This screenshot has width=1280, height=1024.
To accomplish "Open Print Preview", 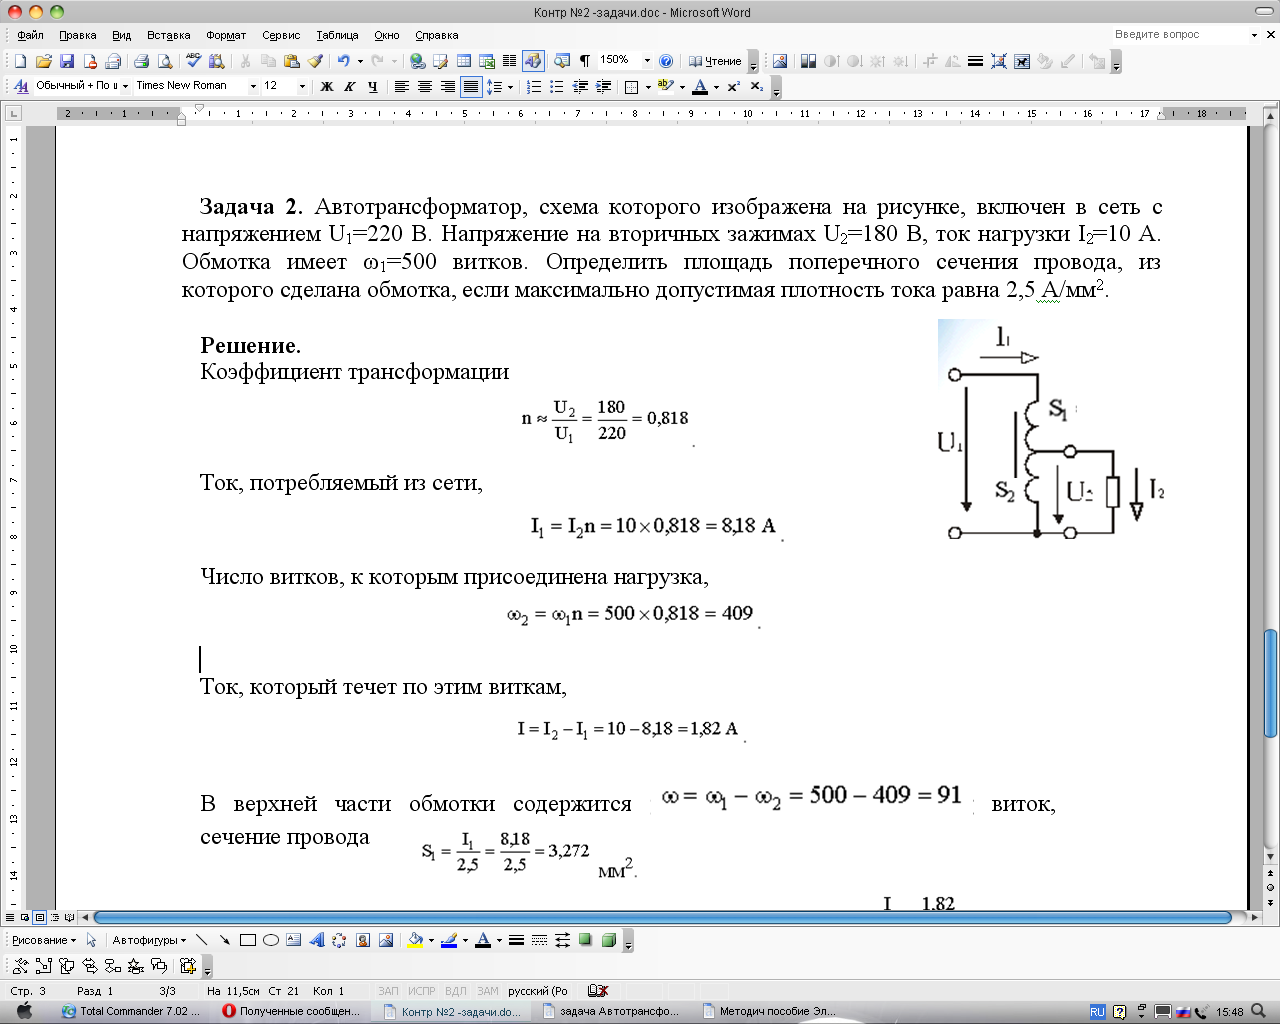I will (164, 61).
